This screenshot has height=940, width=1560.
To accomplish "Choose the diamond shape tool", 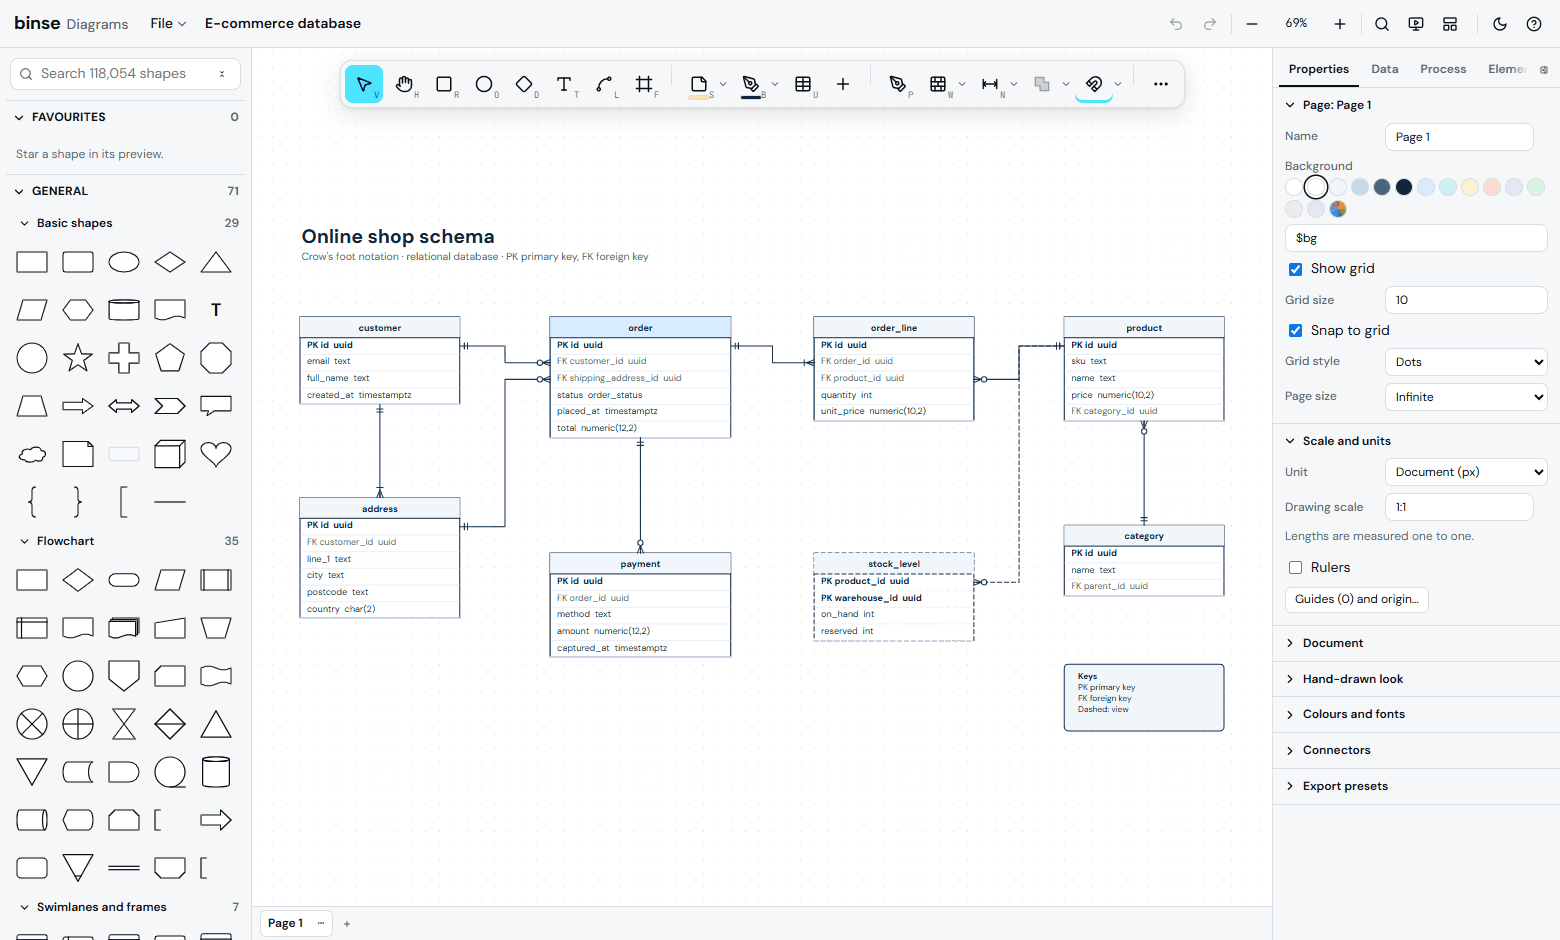I will pyautogui.click(x=524, y=84).
